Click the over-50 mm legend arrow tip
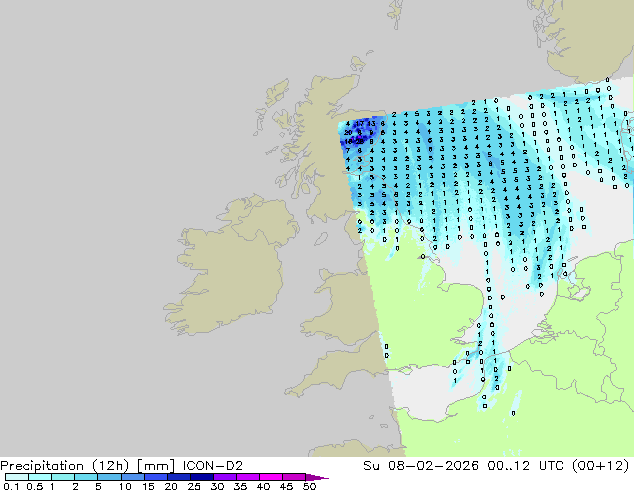 tap(317, 477)
